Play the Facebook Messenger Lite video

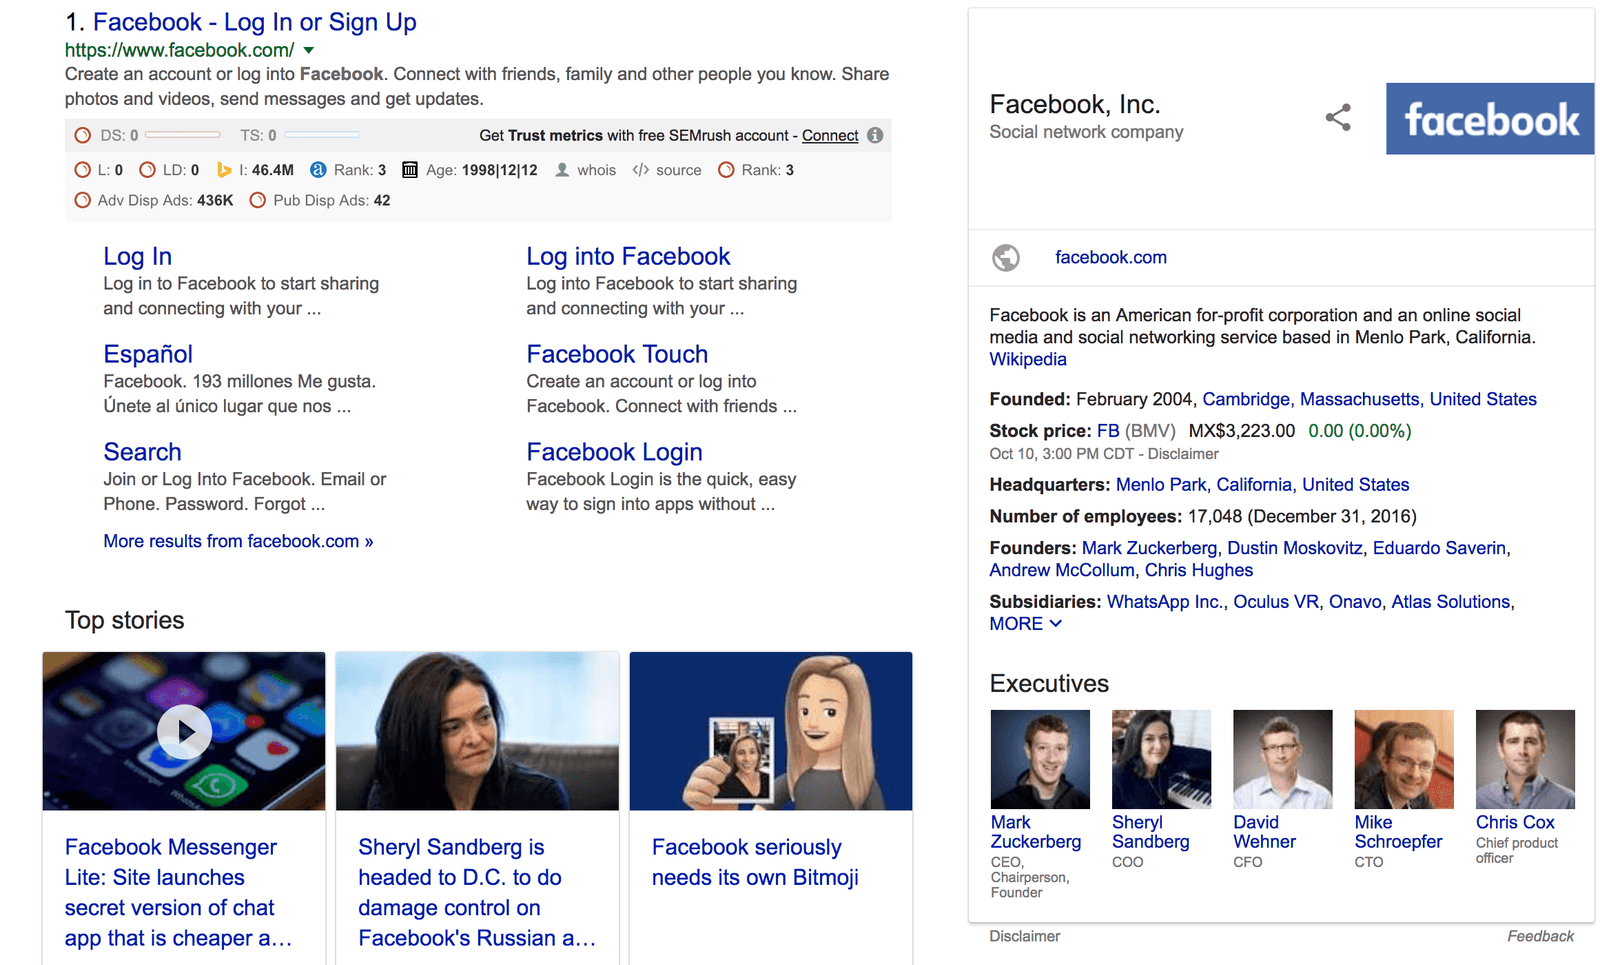184,731
